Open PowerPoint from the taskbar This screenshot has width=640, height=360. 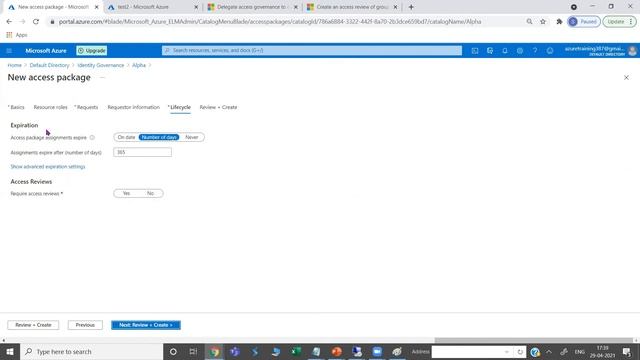pyautogui.click(x=336, y=351)
